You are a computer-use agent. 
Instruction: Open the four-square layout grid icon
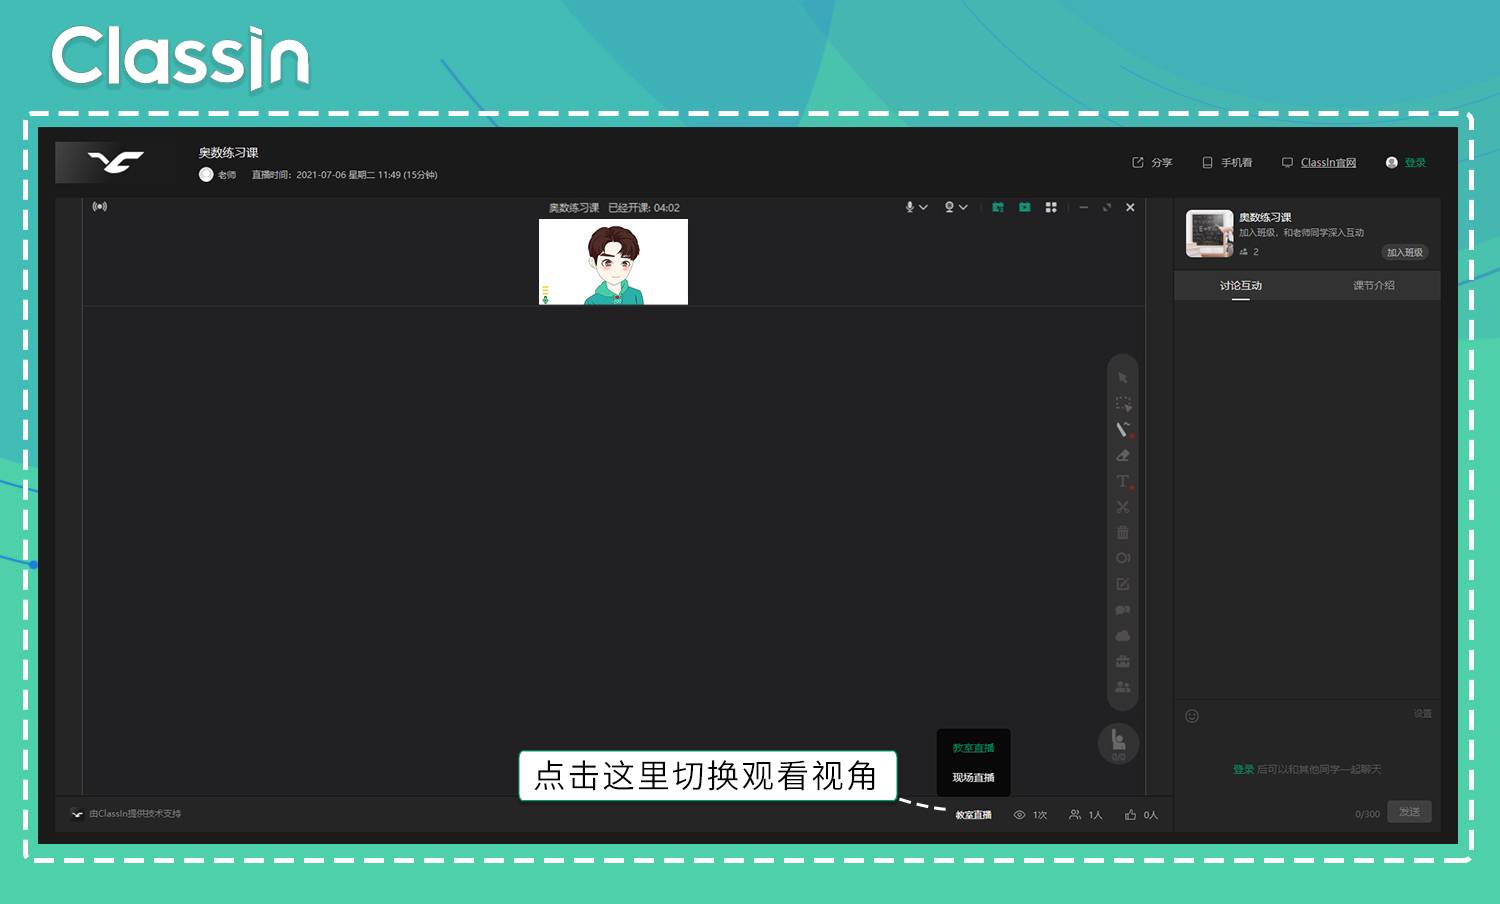tap(1051, 207)
